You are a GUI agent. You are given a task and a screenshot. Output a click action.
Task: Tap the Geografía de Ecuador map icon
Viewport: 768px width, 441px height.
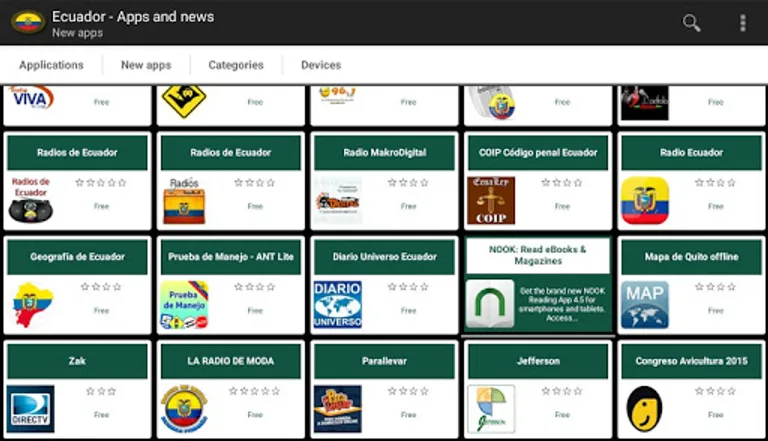(x=32, y=304)
